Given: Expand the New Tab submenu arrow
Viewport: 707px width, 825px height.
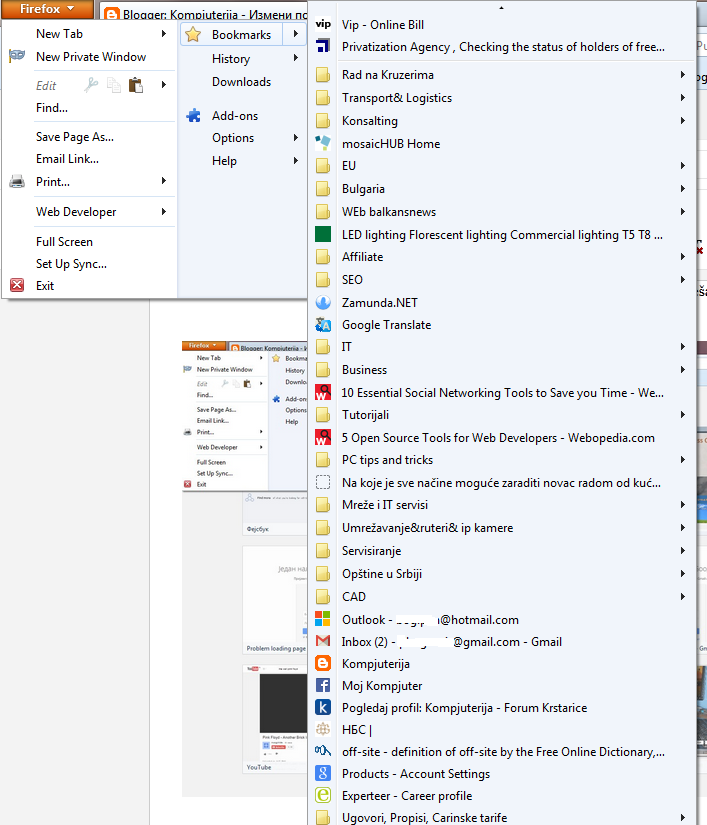Looking at the screenshot, I should [x=164, y=34].
